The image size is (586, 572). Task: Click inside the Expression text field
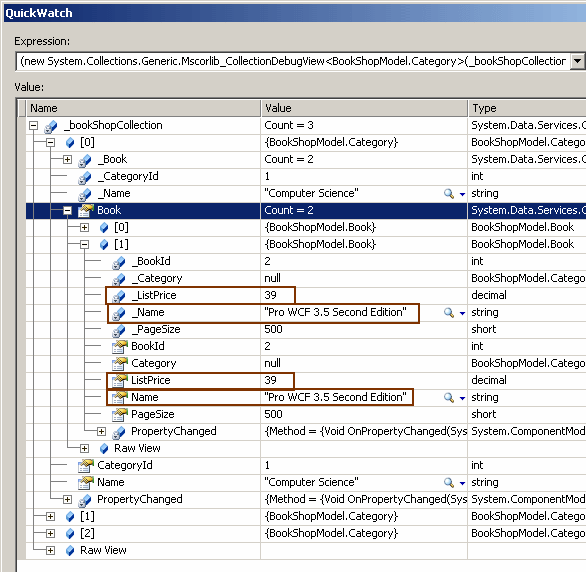click(293, 61)
